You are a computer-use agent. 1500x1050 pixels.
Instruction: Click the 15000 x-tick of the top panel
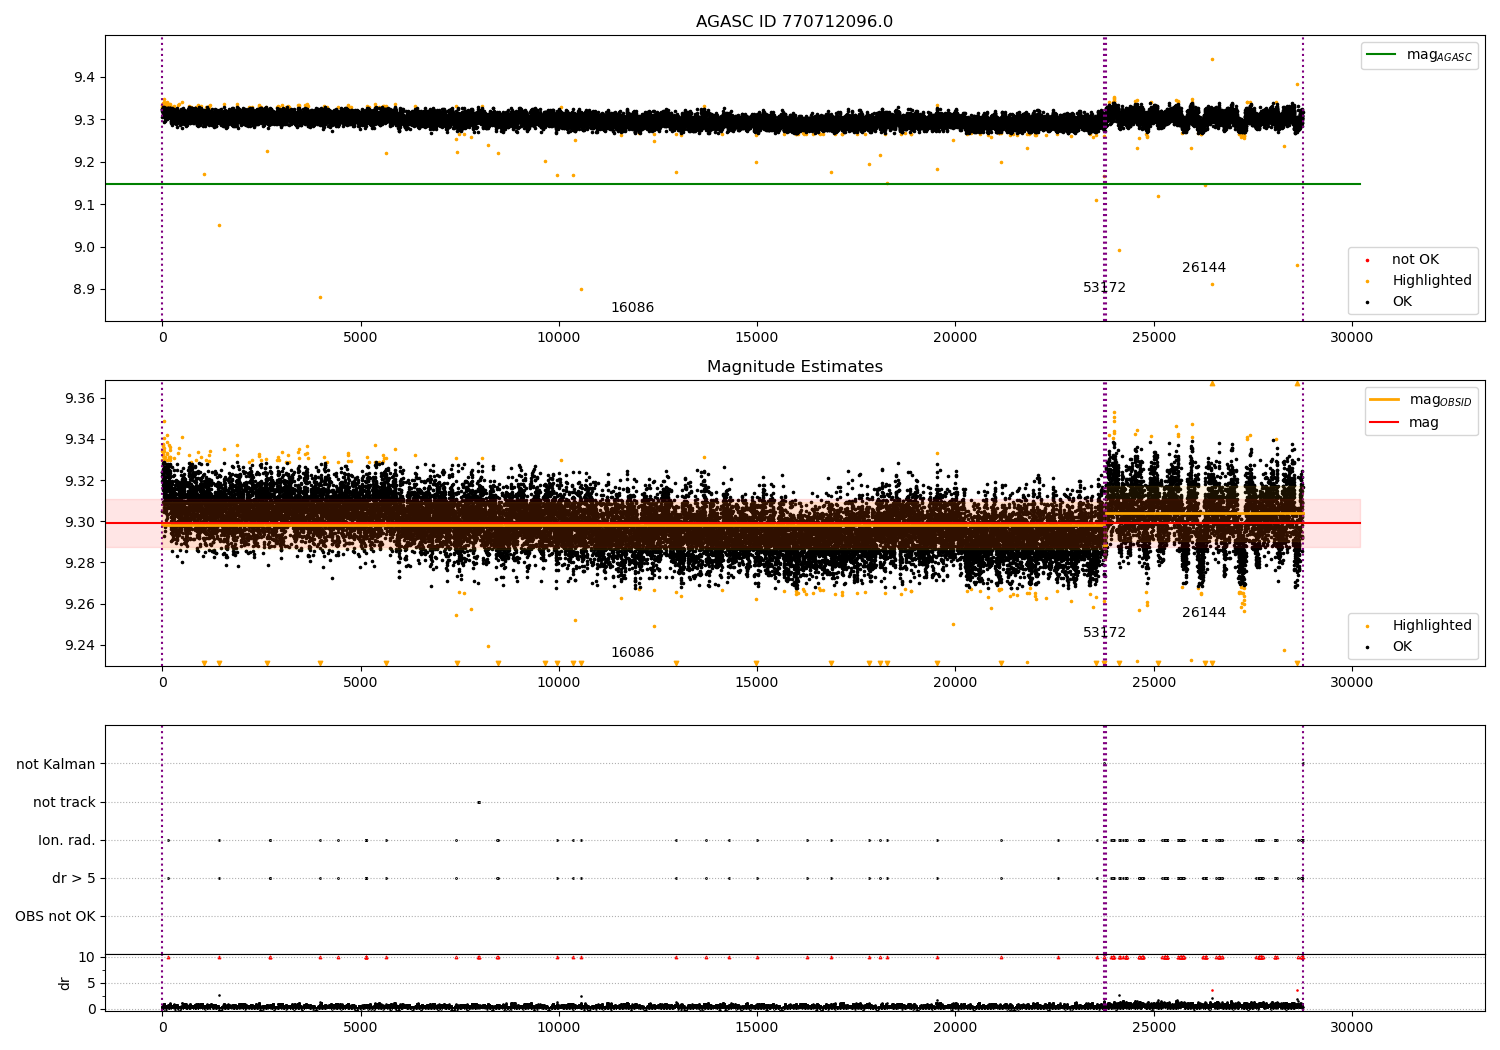coord(756,338)
